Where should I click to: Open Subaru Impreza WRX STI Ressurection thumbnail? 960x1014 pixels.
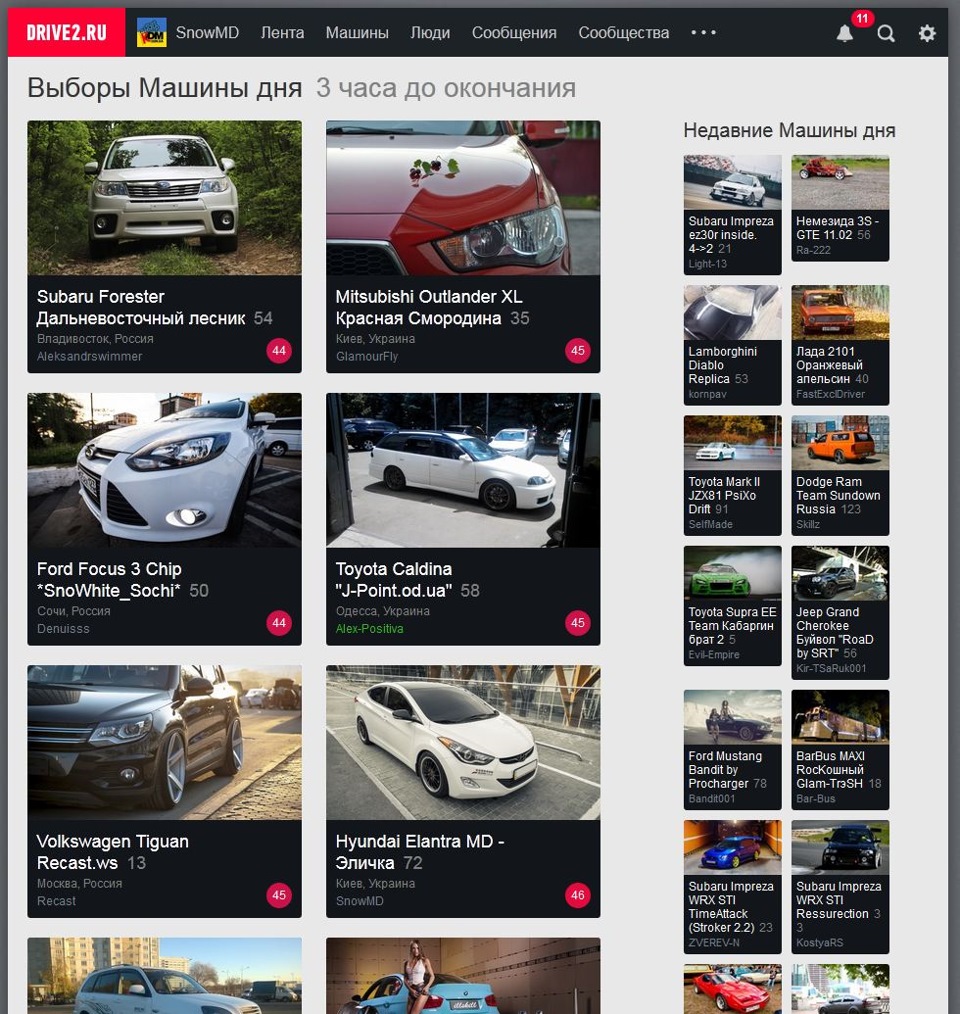coord(840,847)
